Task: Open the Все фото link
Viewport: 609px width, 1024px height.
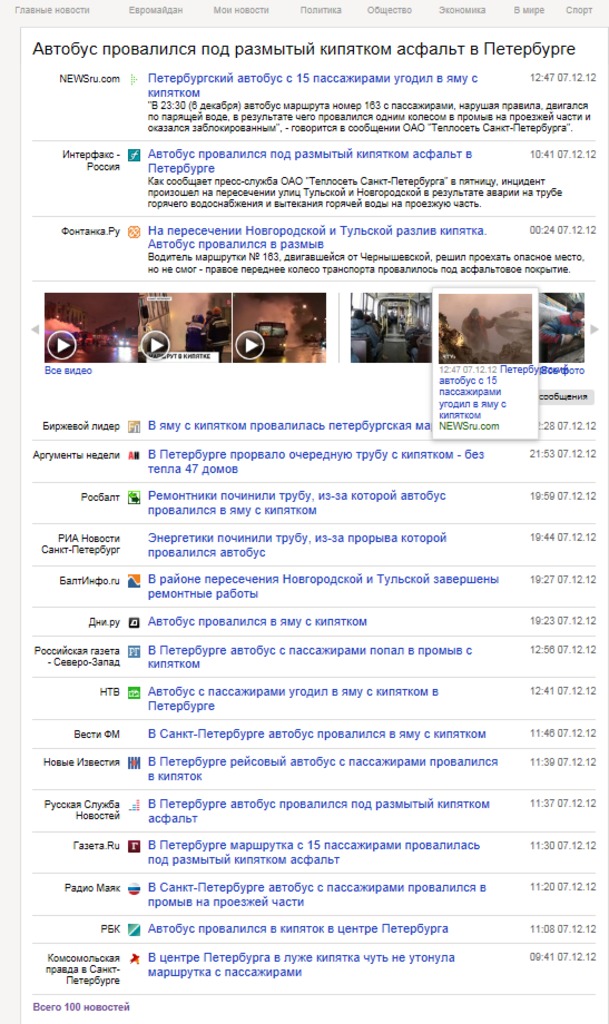Action: (x=563, y=370)
